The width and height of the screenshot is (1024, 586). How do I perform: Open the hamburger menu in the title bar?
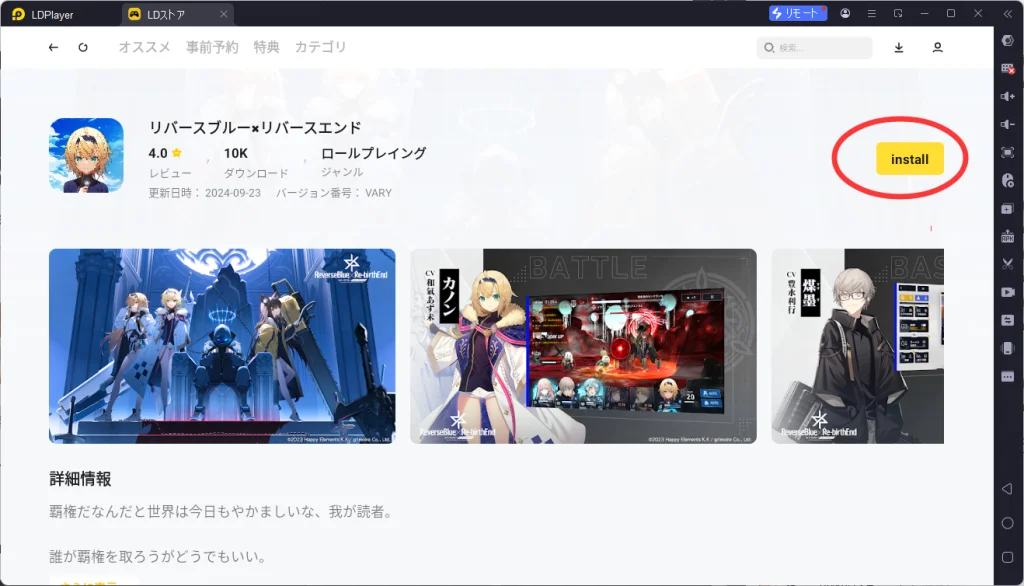click(x=871, y=13)
